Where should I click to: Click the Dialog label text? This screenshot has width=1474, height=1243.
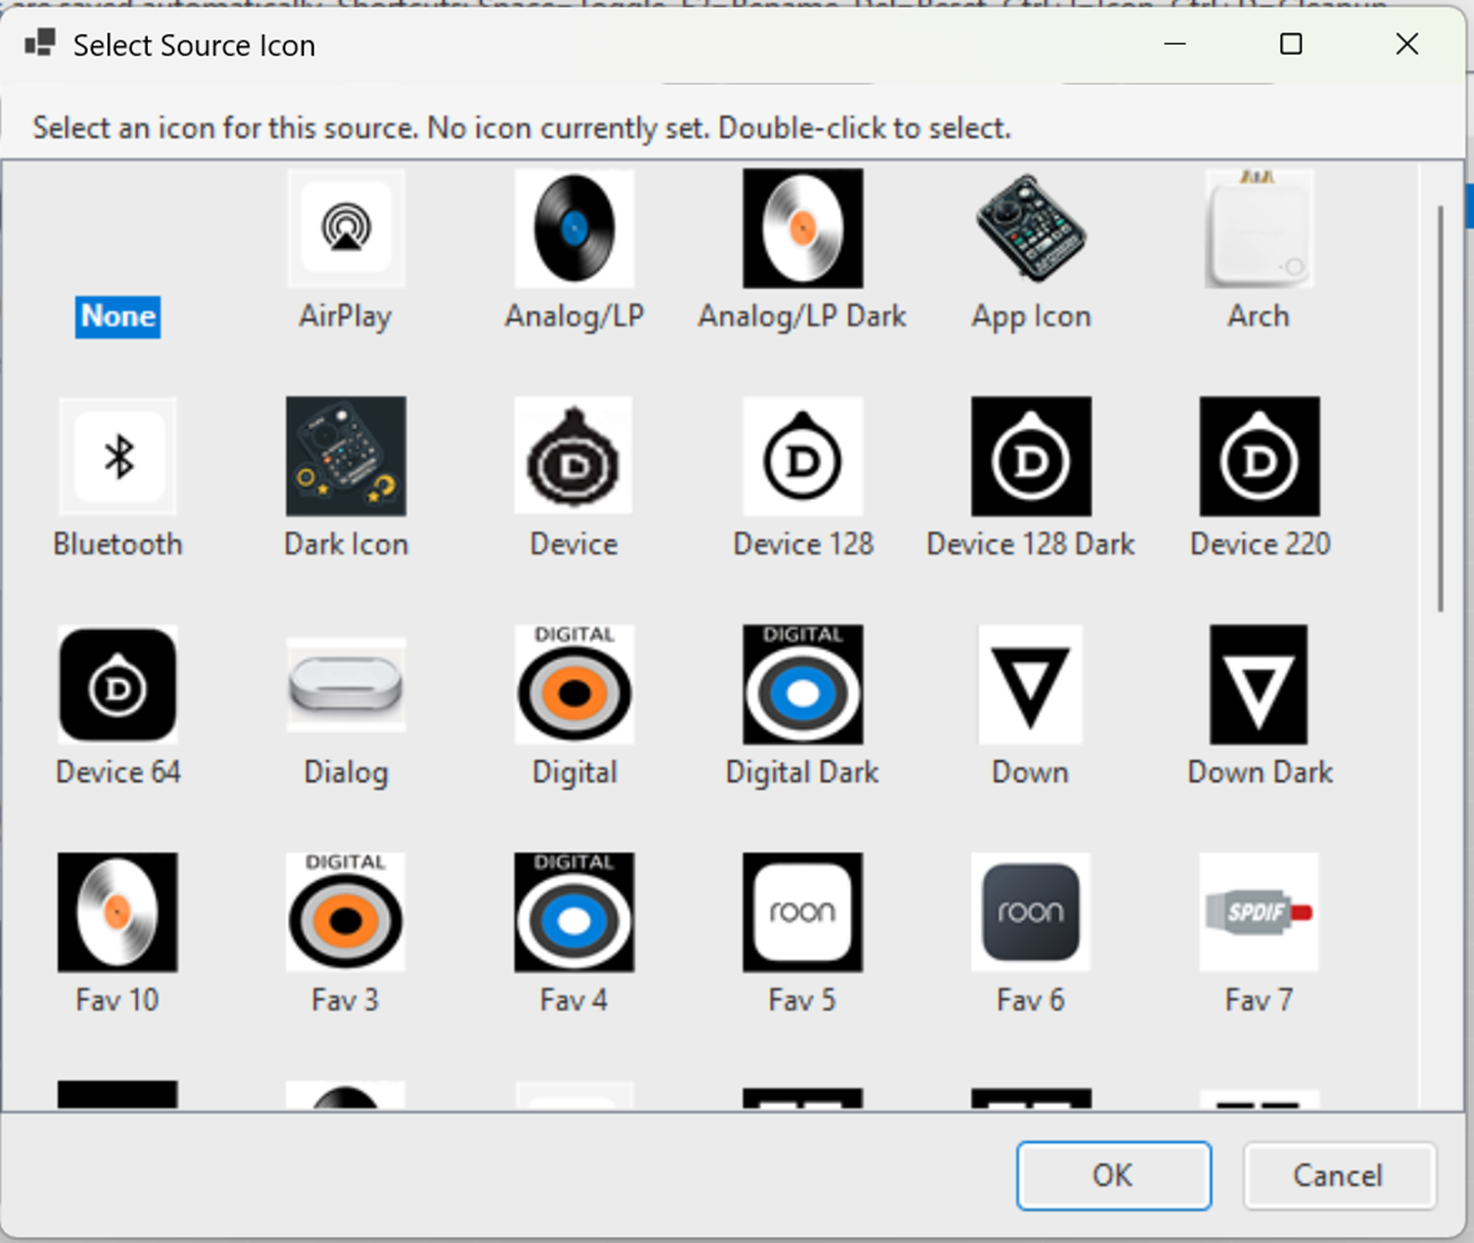(x=346, y=773)
